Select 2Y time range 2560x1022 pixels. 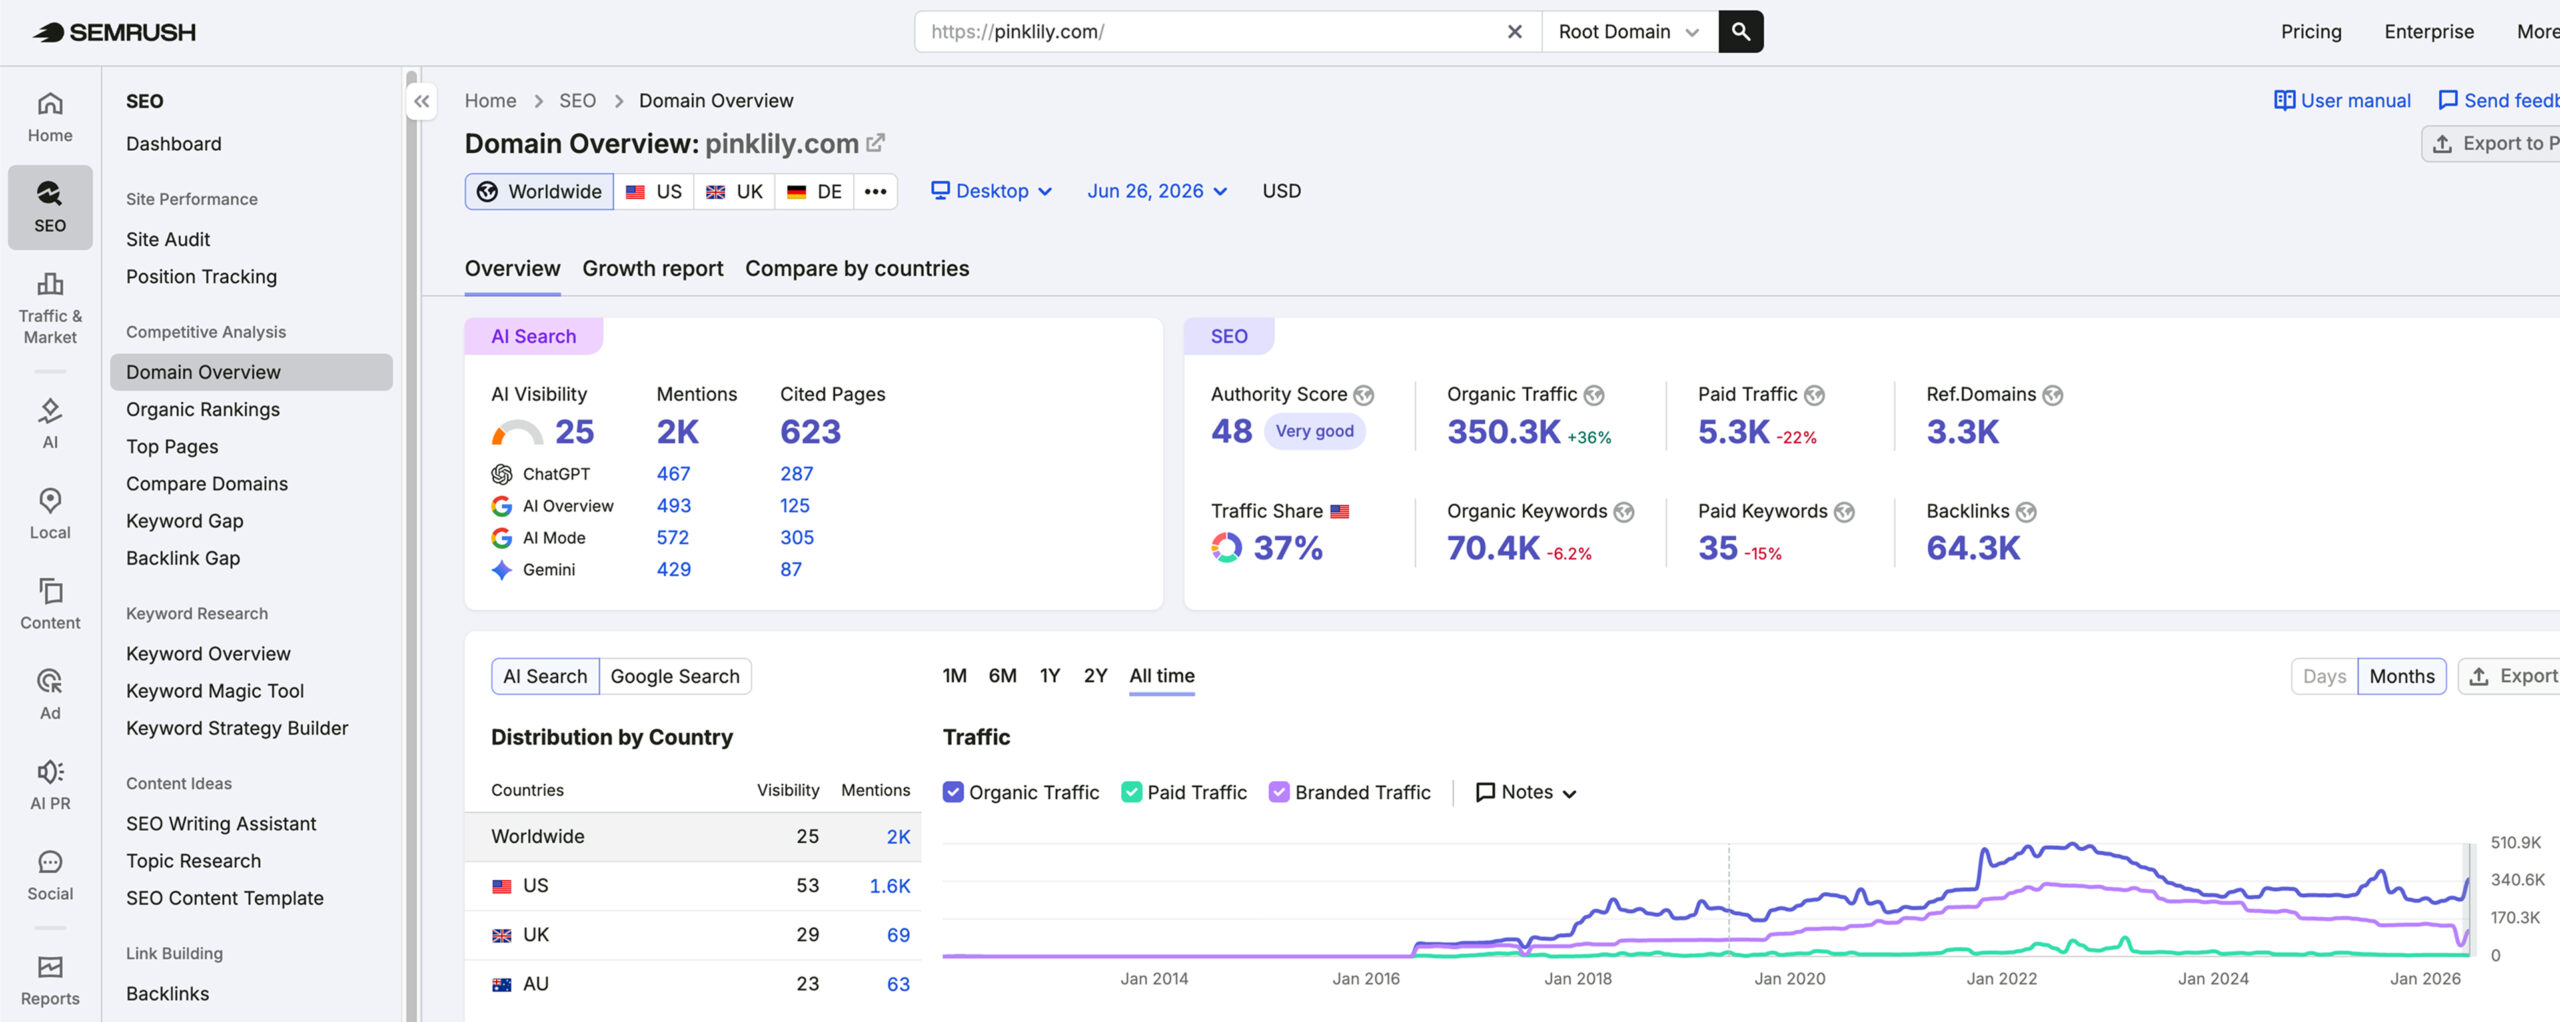[x=1096, y=676]
